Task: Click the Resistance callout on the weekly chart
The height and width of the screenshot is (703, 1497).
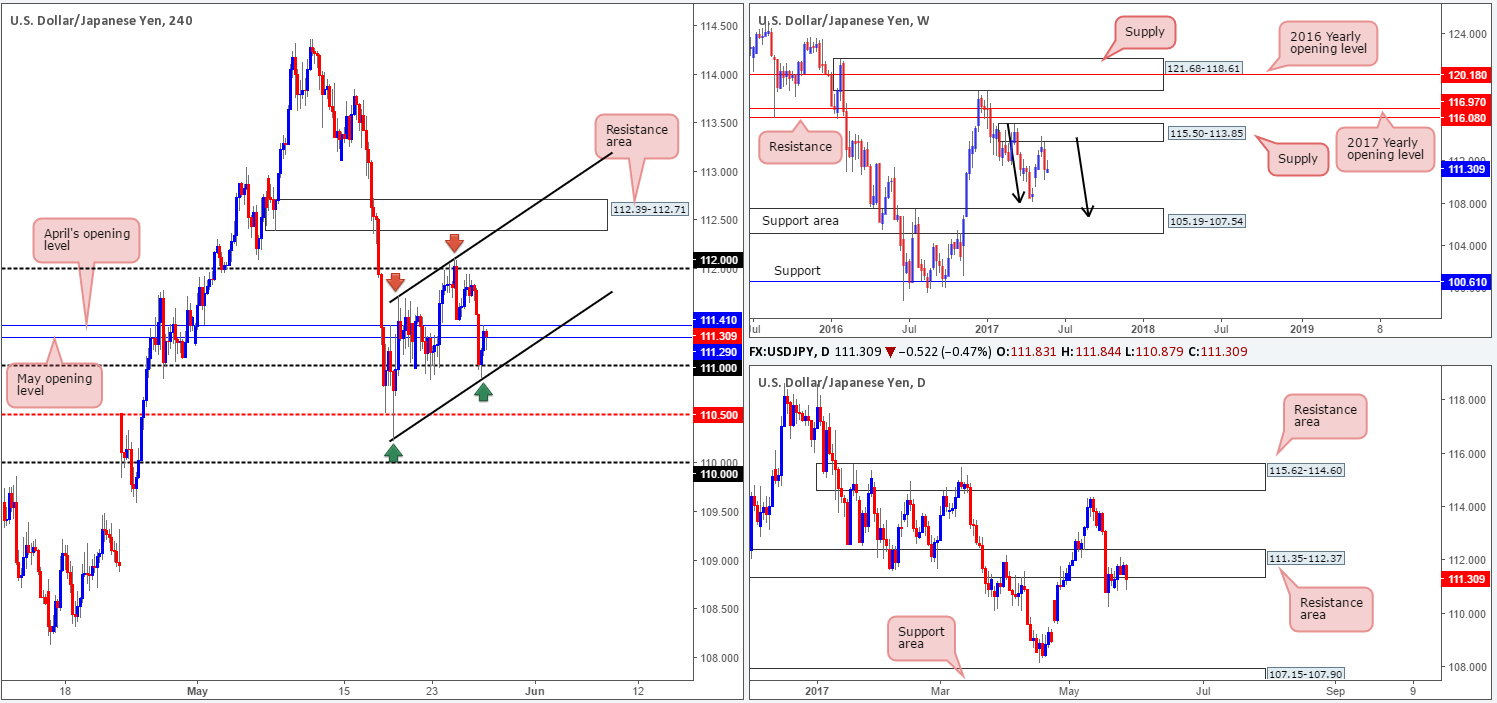Action: (801, 147)
